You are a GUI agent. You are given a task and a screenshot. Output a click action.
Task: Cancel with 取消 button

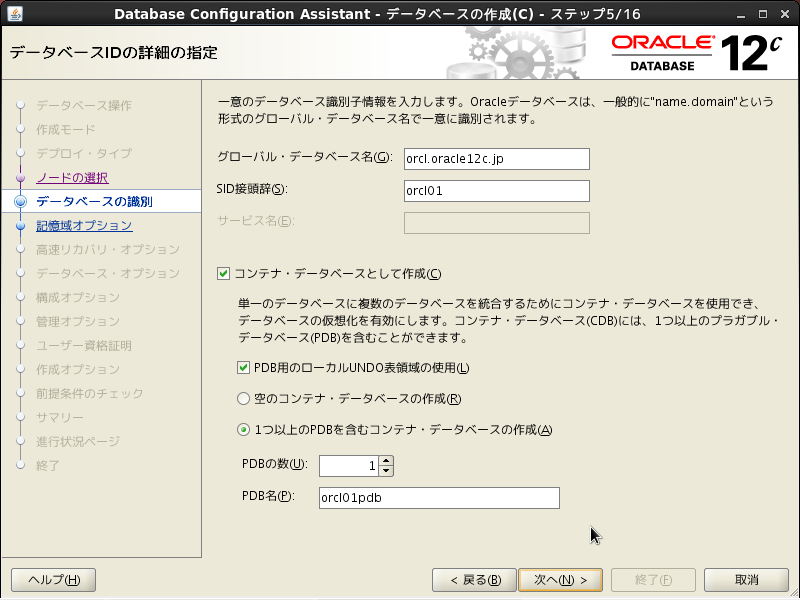pyautogui.click(x=746, y=580)
